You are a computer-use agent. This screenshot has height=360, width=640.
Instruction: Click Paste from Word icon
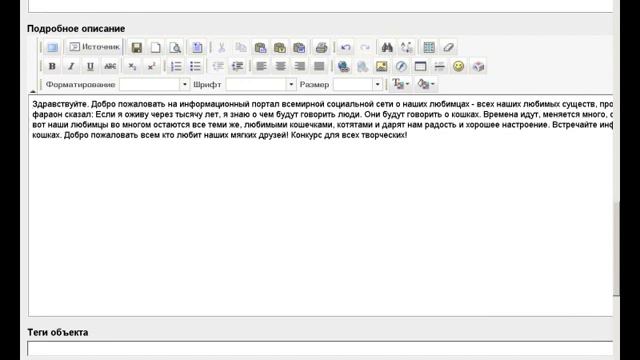tap(299, 47)
